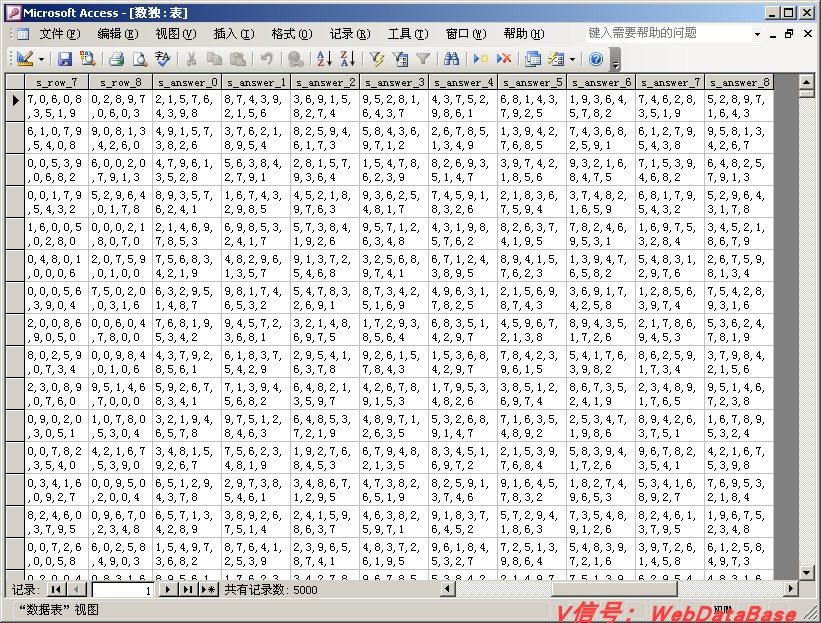Click the first-row cell under s_answer_0
The width and height of the screenshot is (821, 623).
point(187,106)
